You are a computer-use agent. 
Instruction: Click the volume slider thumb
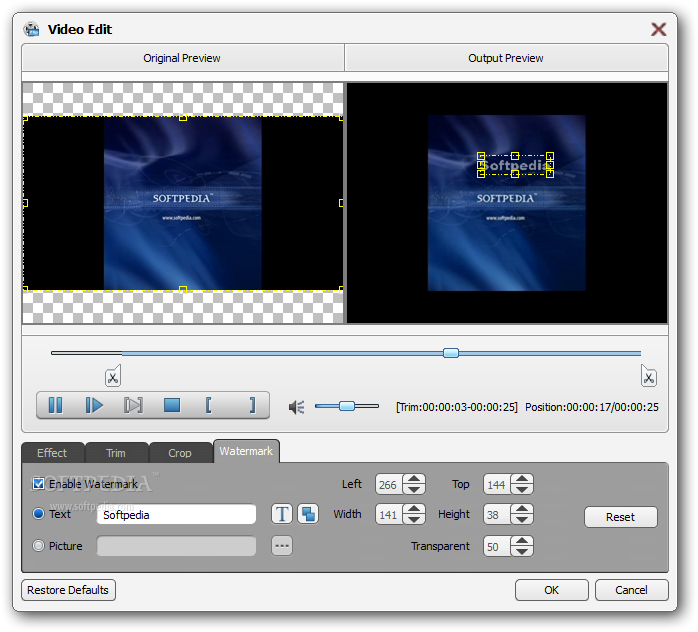pos(346,406)
